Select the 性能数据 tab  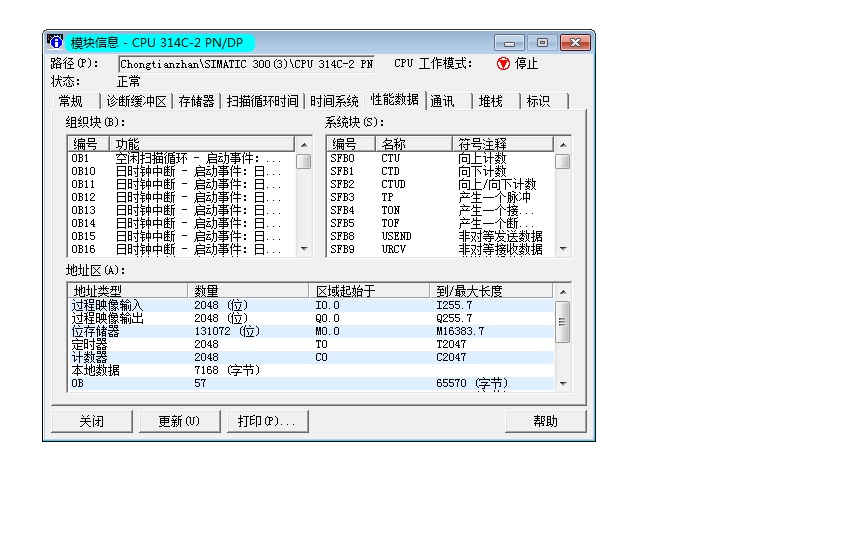pyautogui.click(x=395, y=100)
